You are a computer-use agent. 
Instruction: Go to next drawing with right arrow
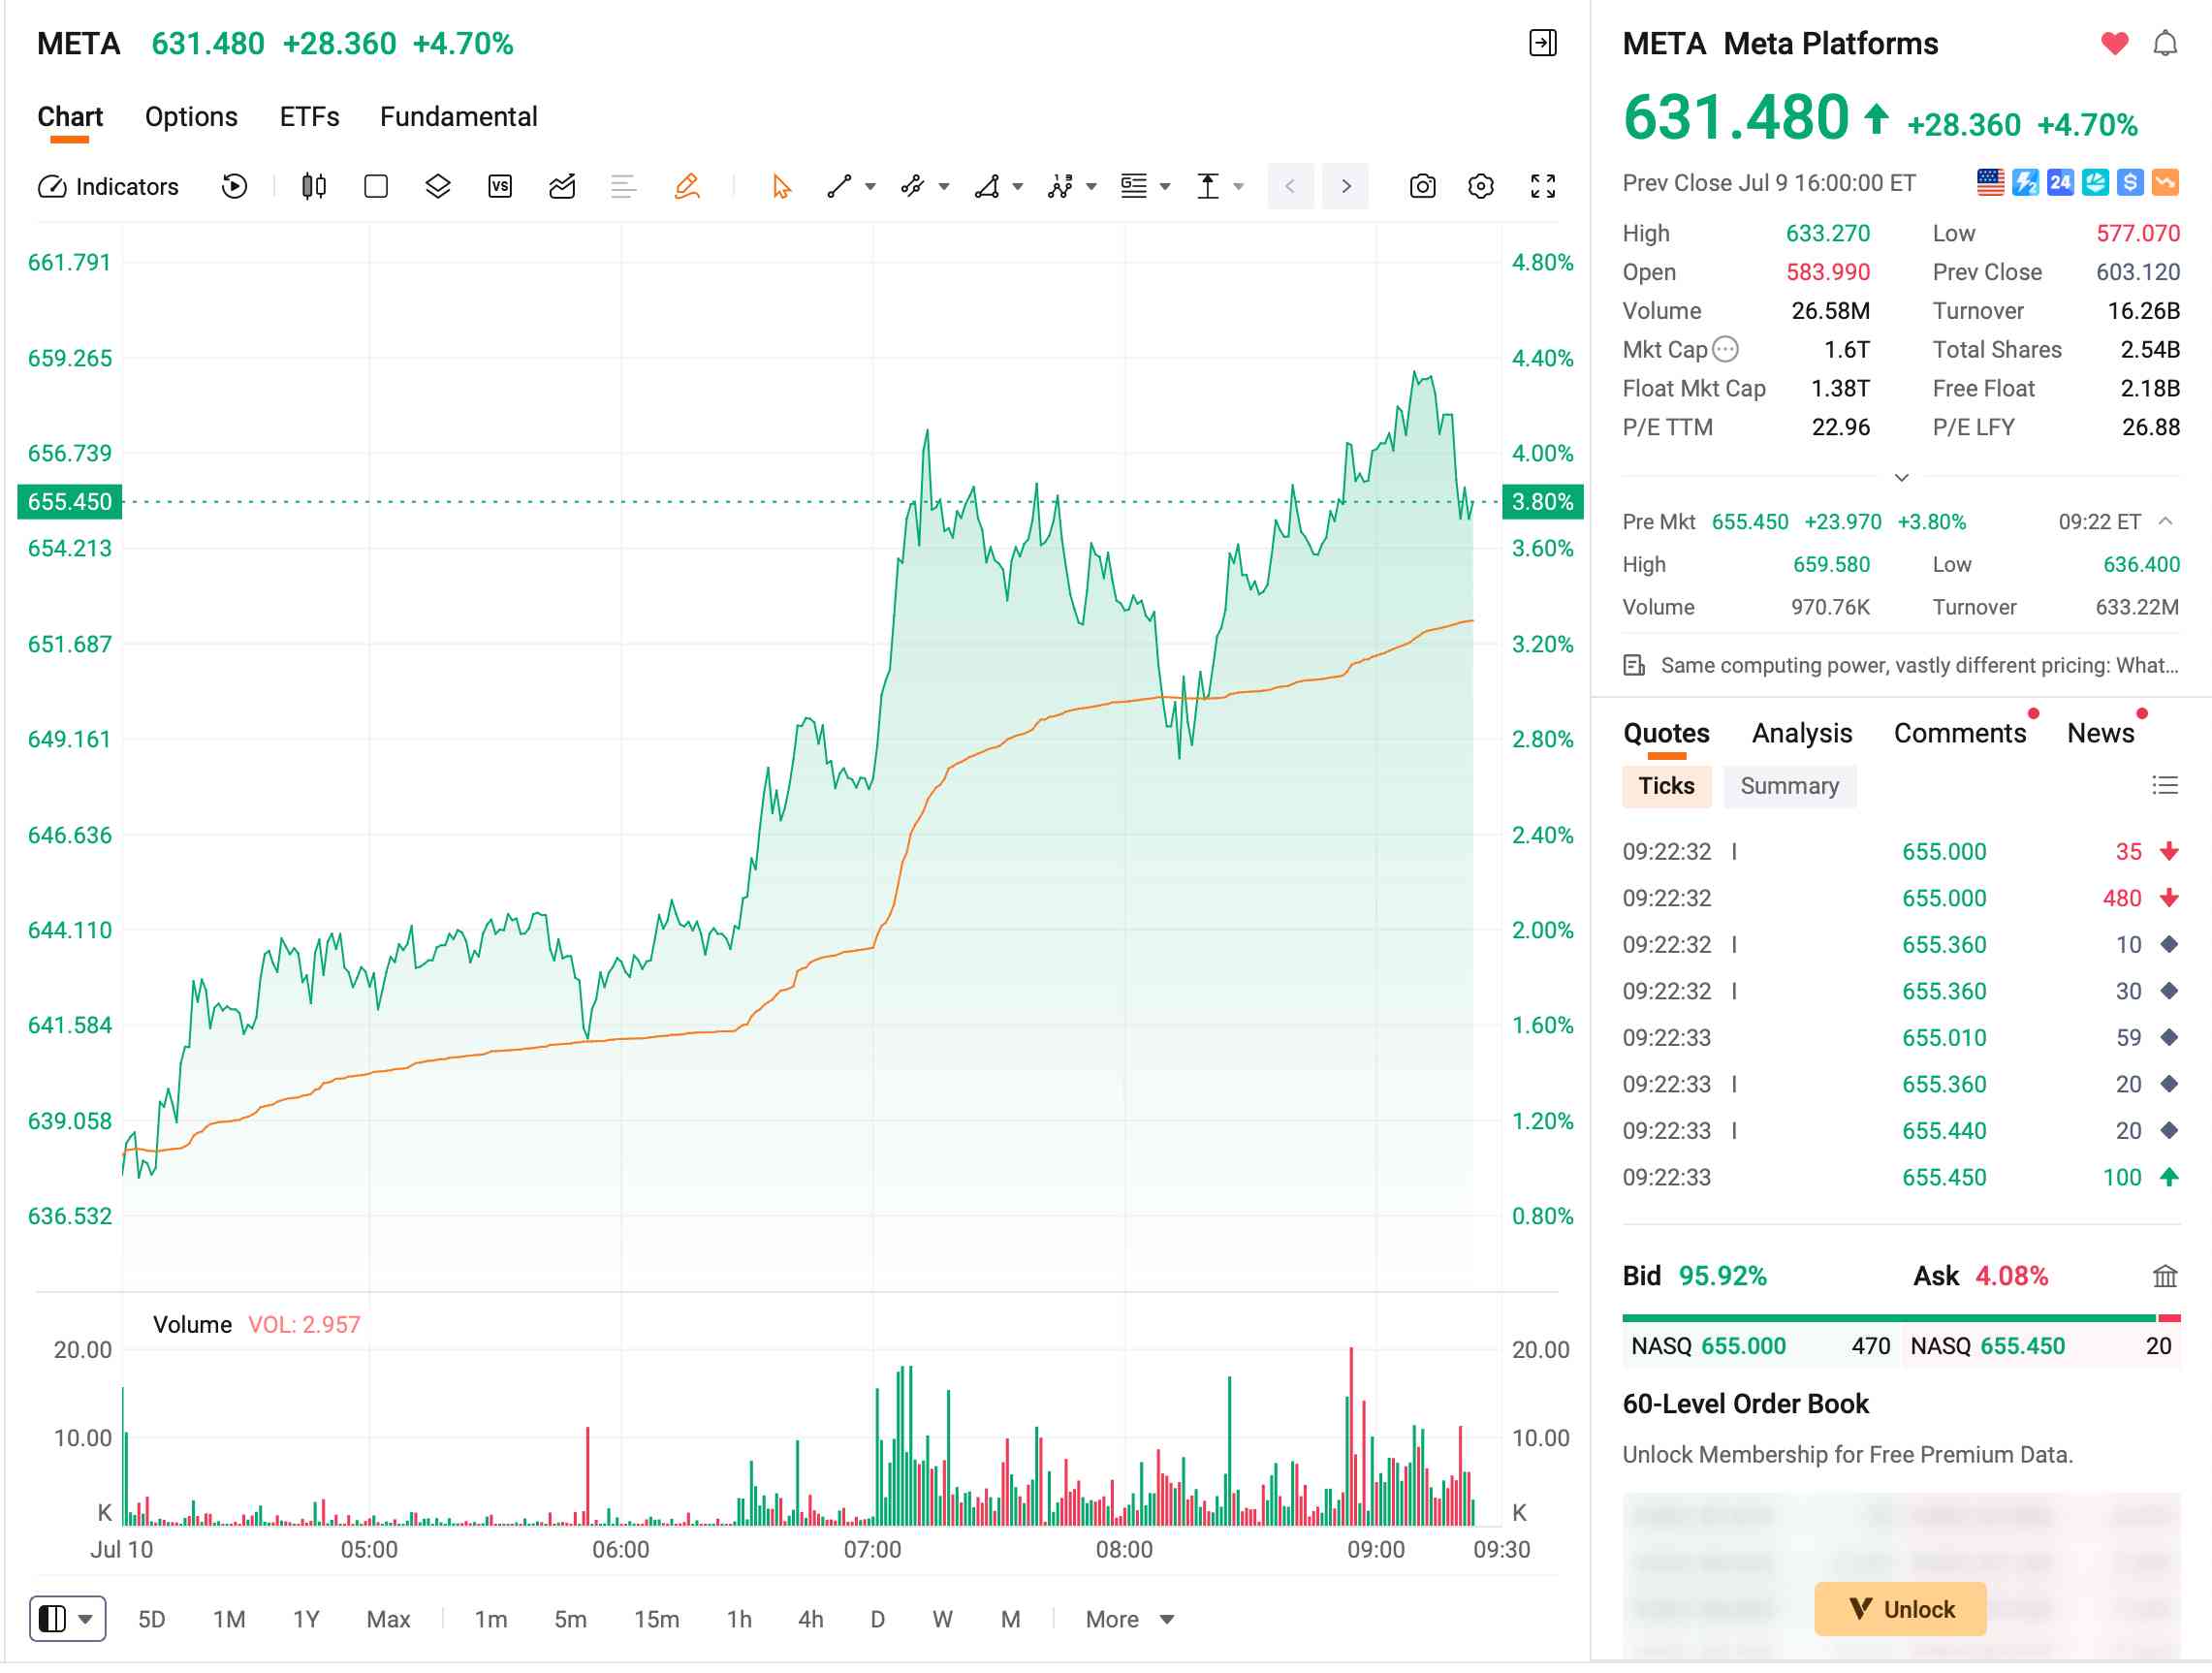[1345, 187]
